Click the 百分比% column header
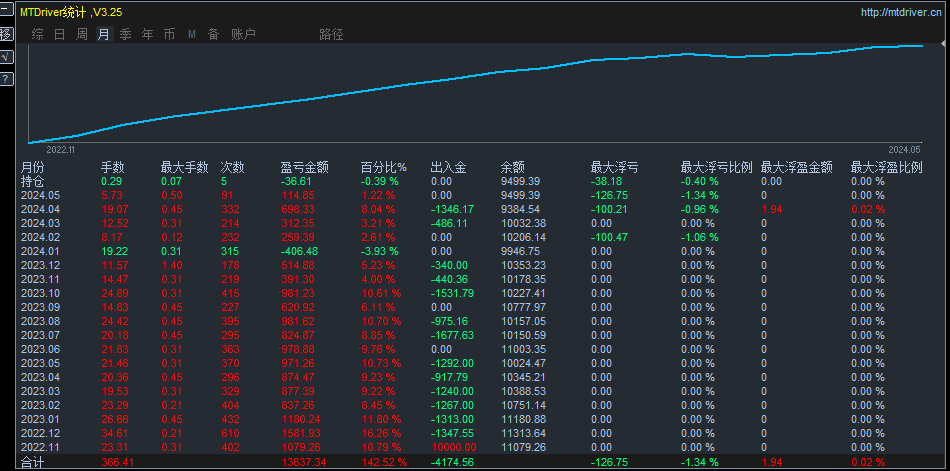This screenshot has width=950, height=471. (384, 167)
